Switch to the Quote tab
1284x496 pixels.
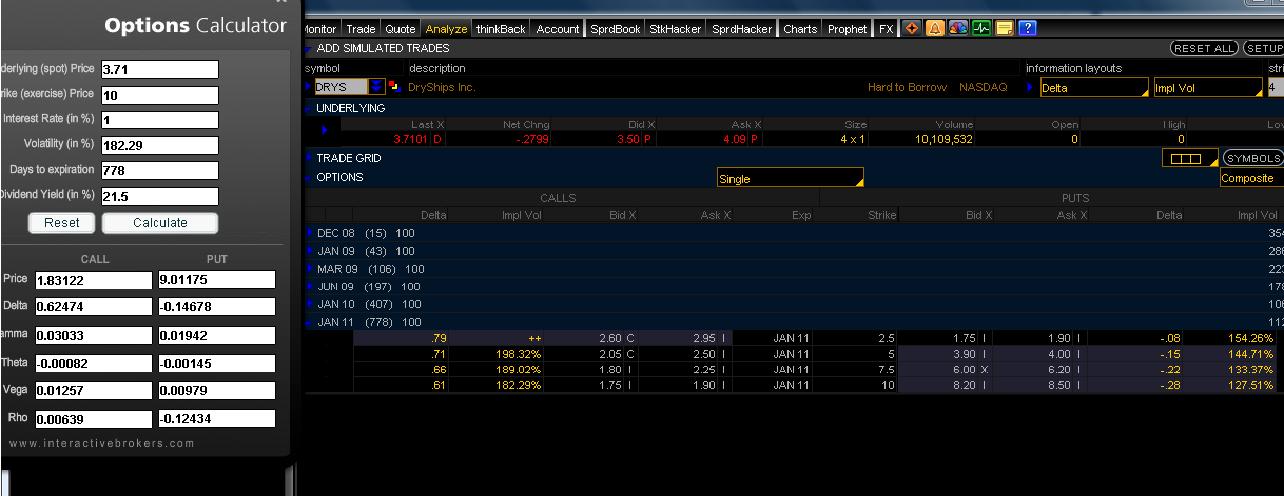click(401, 29)
